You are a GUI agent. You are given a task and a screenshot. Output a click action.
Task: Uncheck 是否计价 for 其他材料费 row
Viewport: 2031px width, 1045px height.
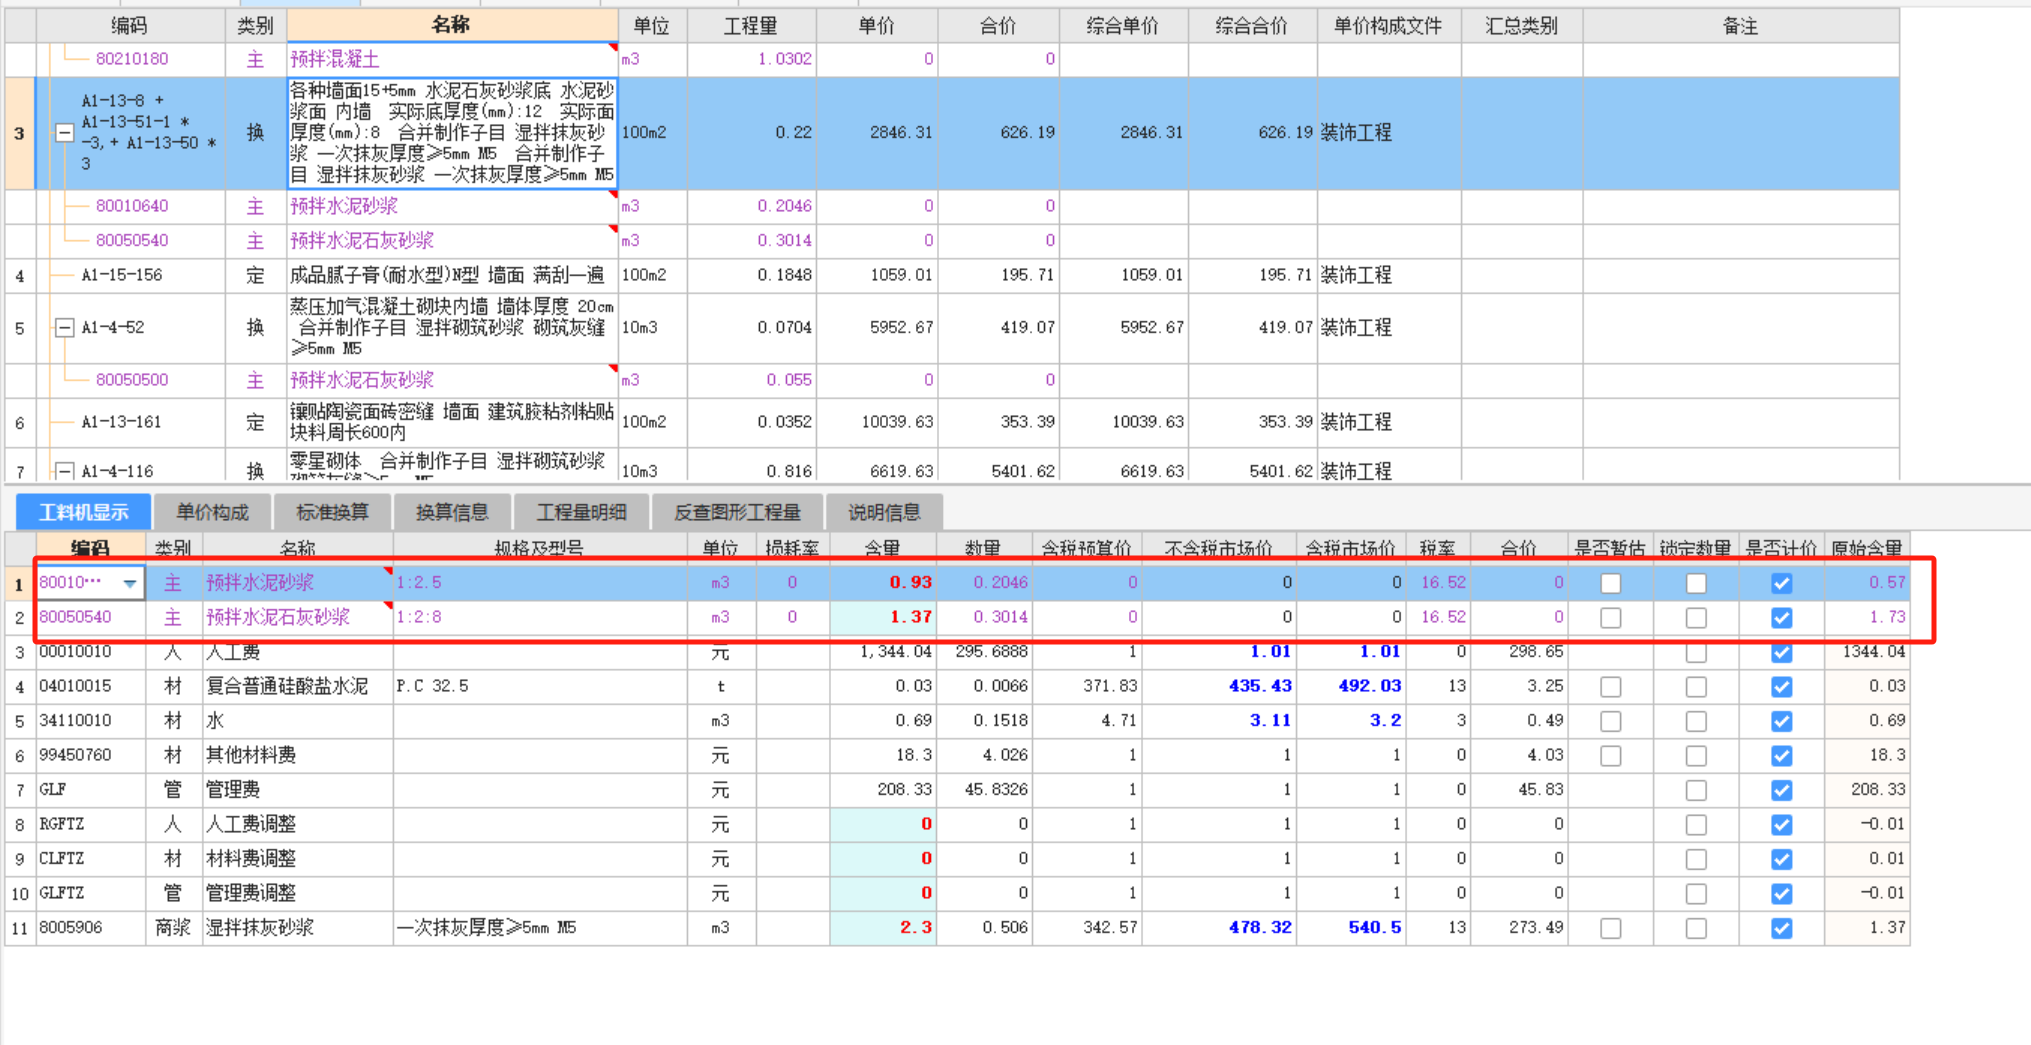1782,756
